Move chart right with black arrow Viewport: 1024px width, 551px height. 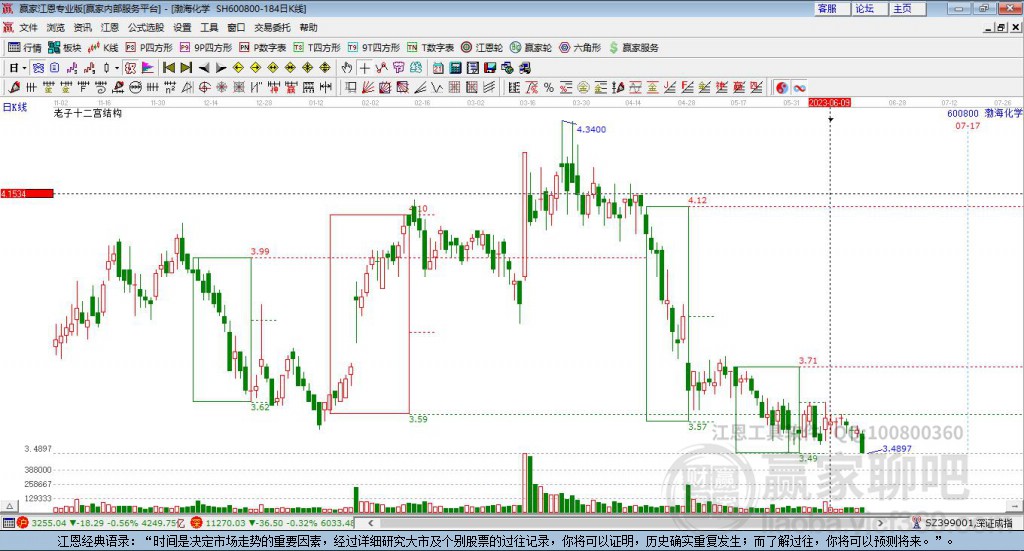221,68
